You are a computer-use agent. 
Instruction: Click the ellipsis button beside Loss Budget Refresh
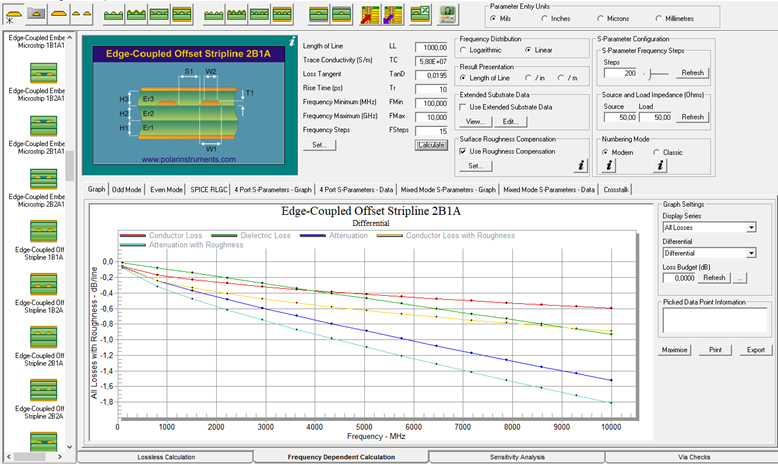739,278
